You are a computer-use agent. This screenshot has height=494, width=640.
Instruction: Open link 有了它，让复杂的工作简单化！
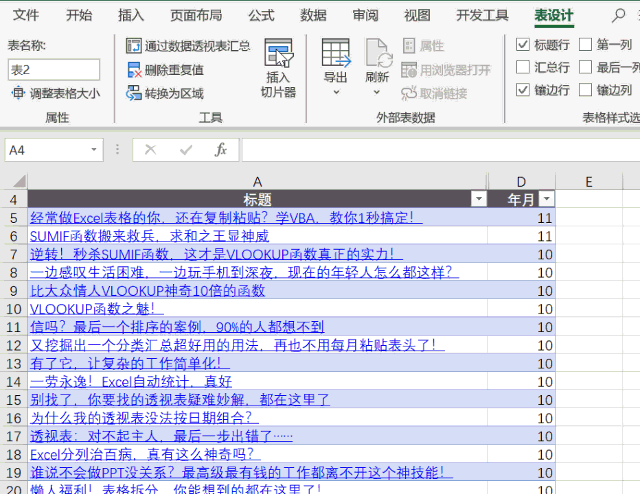click(129, 363)
